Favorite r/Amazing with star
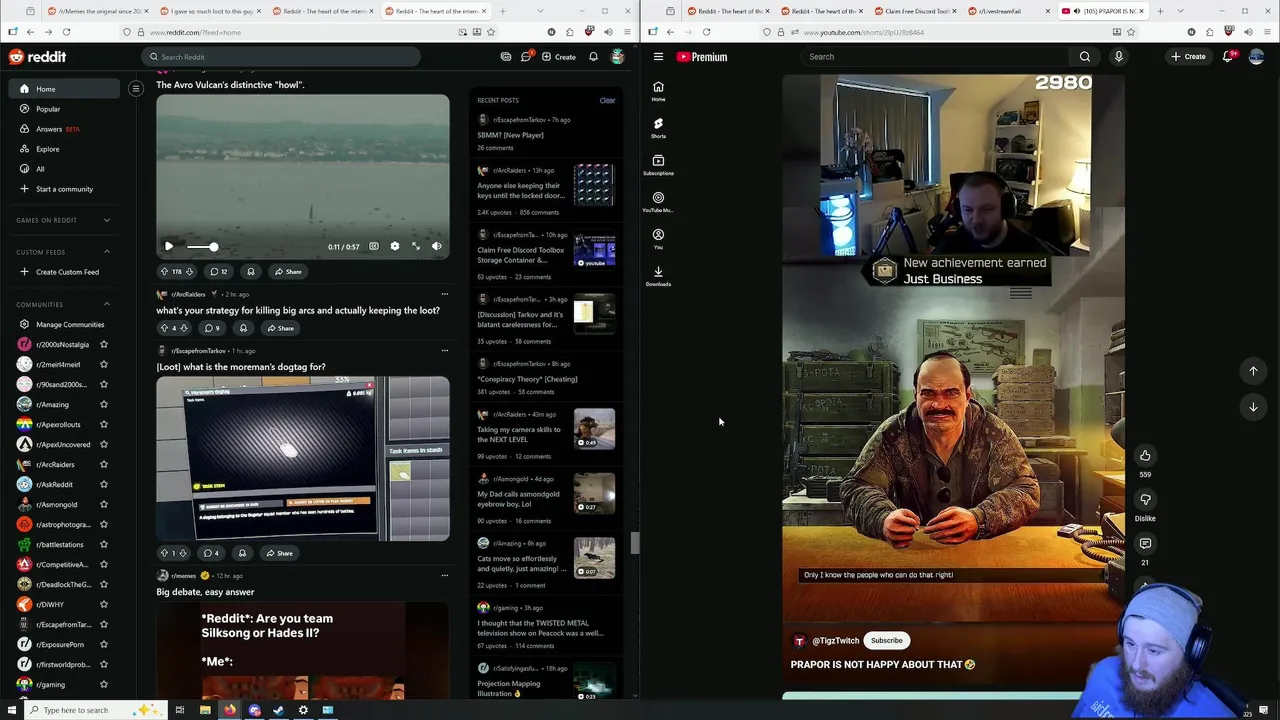The image size is (1280, 720). [x=103, y=404]
